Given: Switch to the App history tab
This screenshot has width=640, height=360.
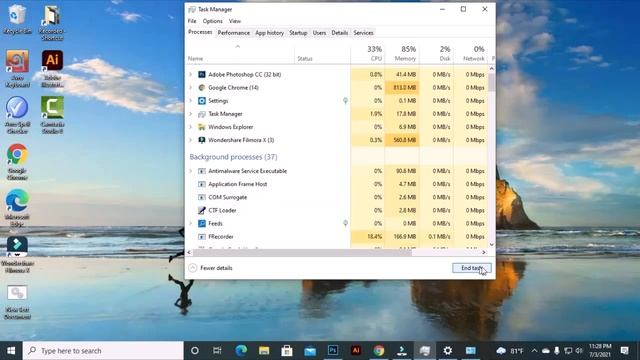Looking at the screenshot, I should [x=269, y=33].
